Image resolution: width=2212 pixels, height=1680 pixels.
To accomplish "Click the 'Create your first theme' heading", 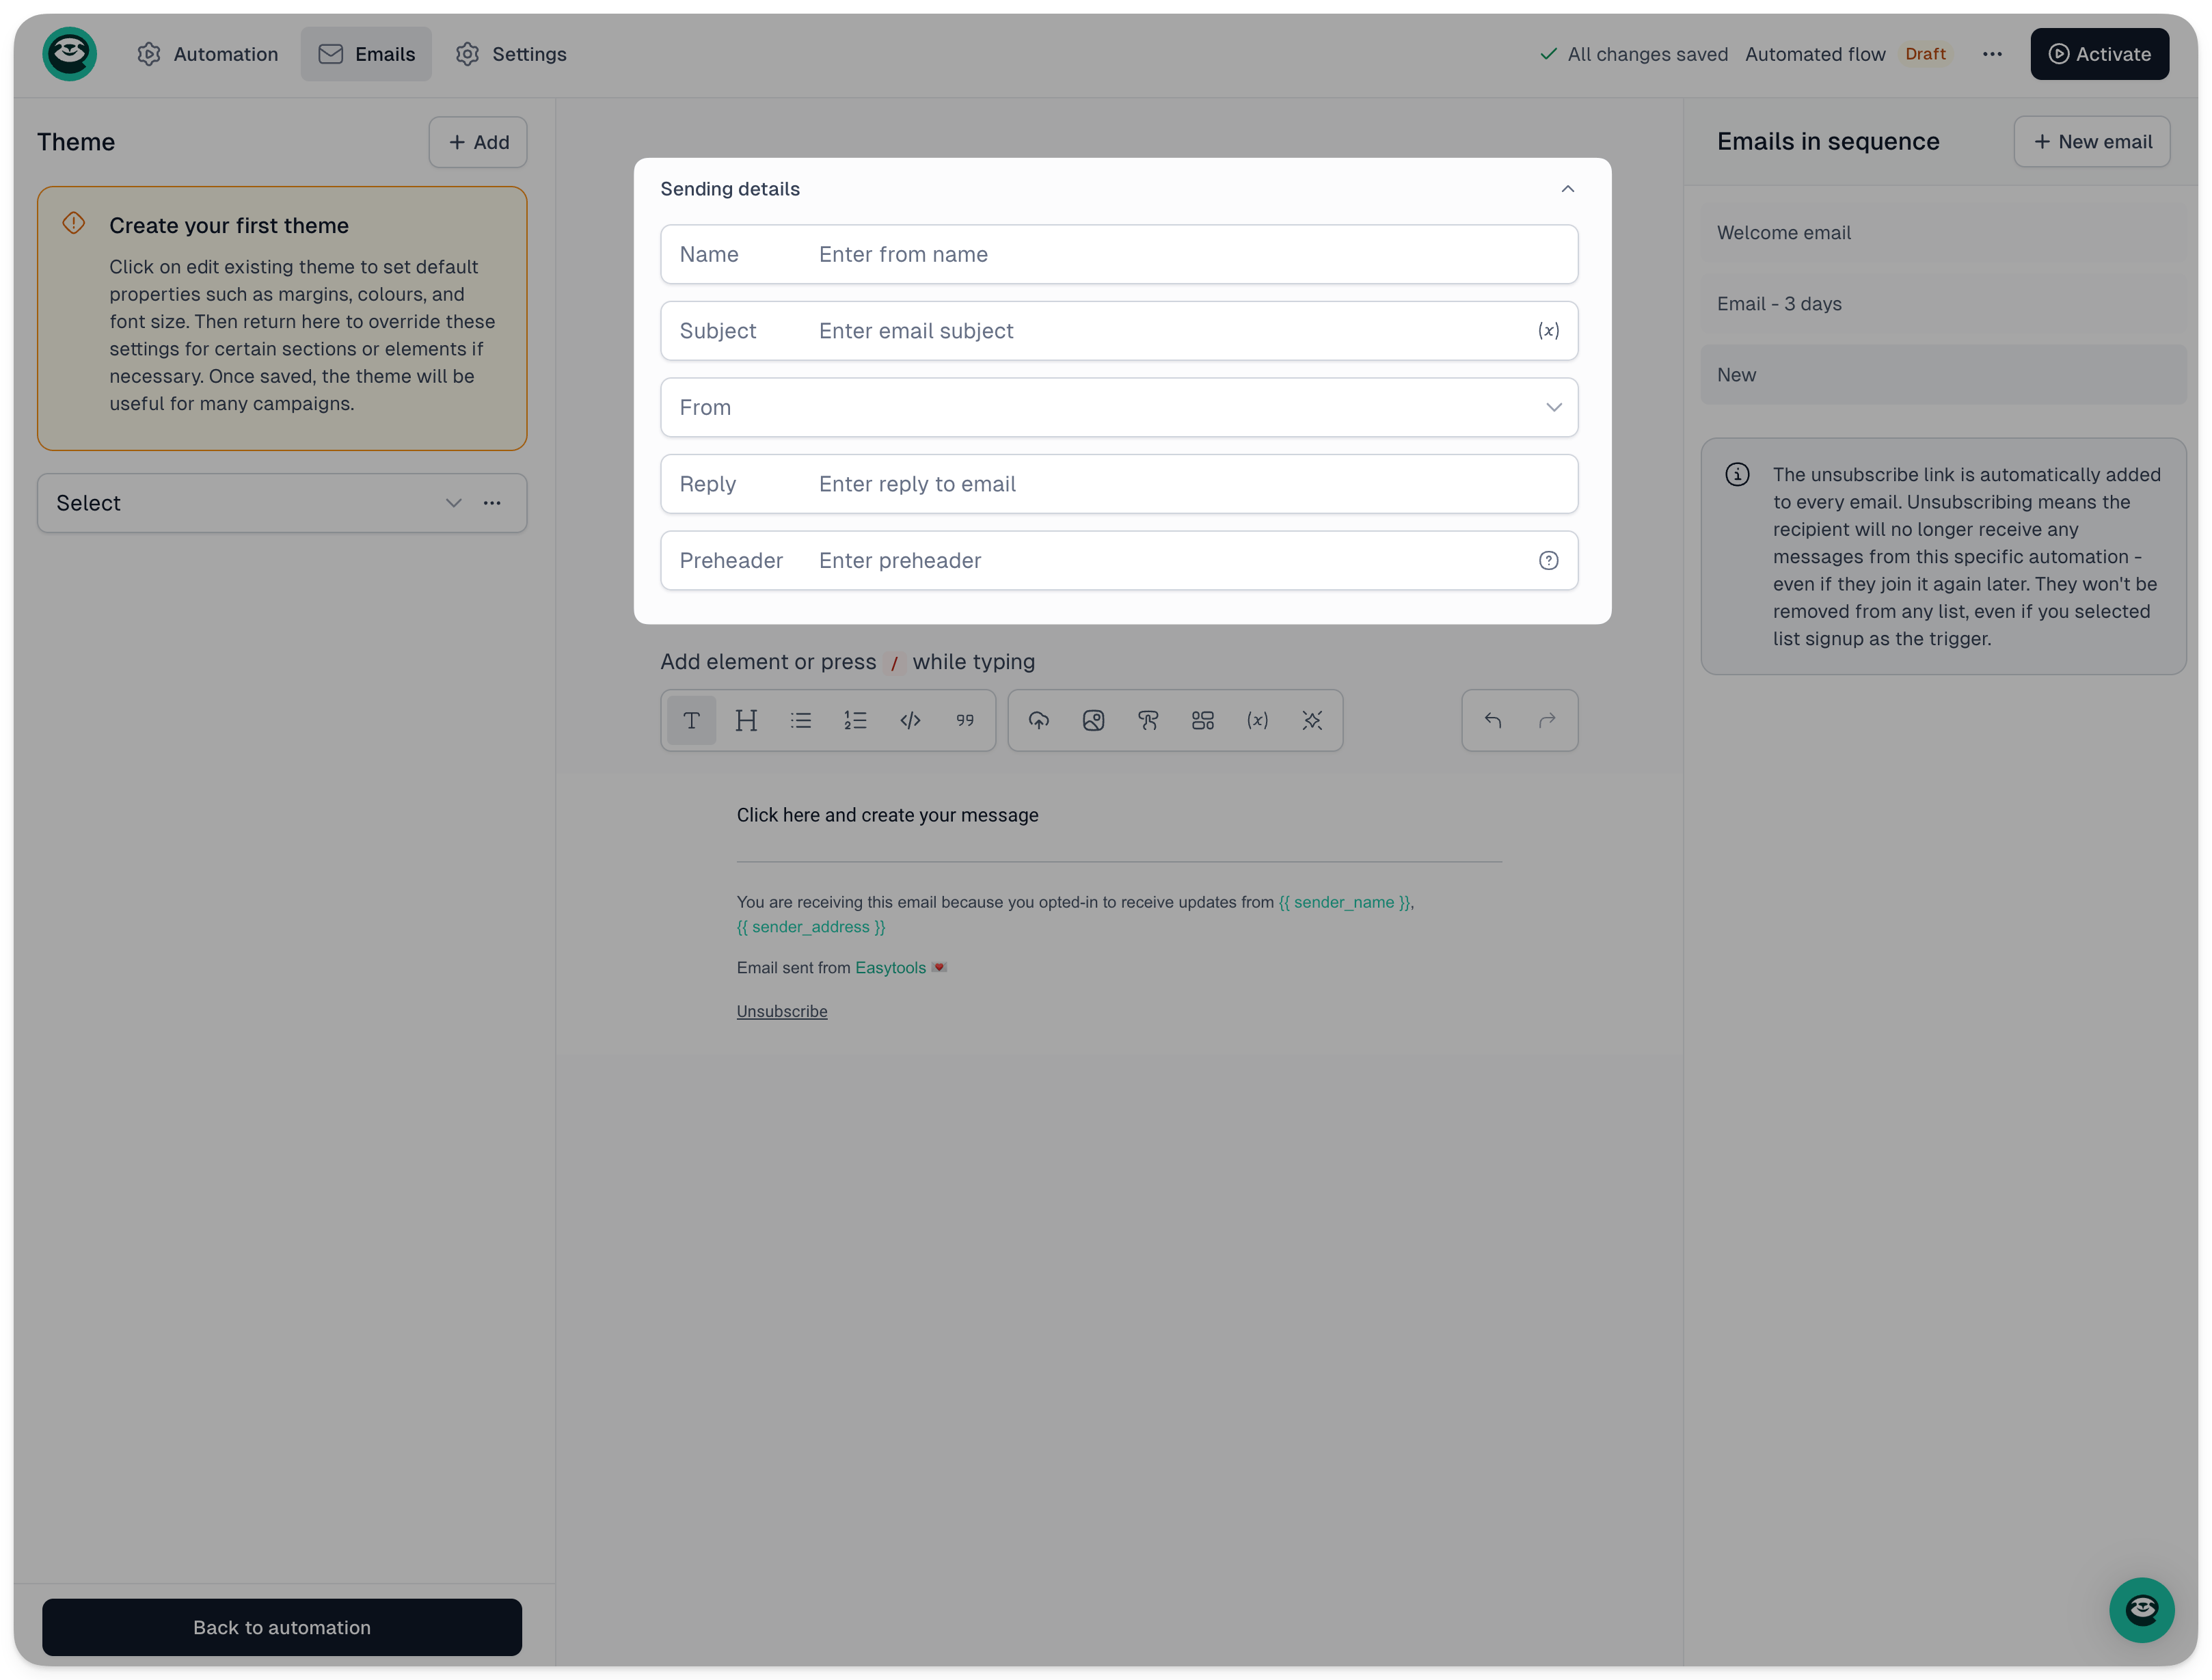I will tap(229, 226).
